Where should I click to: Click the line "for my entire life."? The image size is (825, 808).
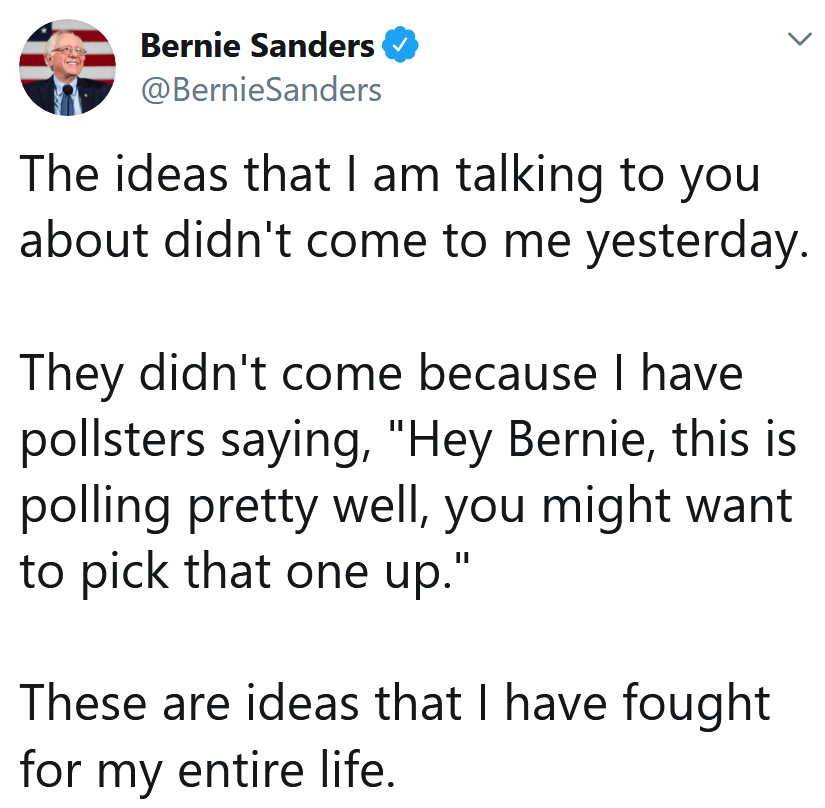pyautogui.click(x=207, y=771)
